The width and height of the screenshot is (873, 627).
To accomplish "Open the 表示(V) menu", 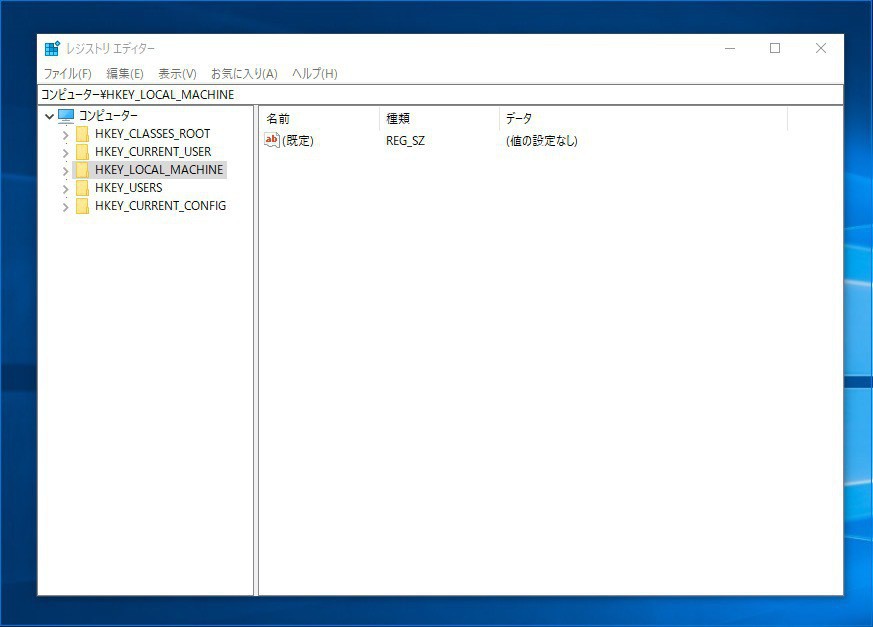I will click(x=177, y=74).
